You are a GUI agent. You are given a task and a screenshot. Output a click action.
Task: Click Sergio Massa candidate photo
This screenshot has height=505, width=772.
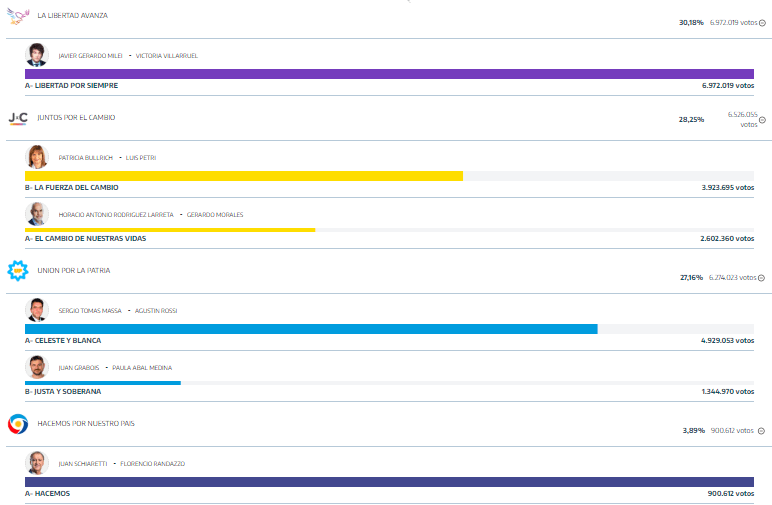point(37,310)
